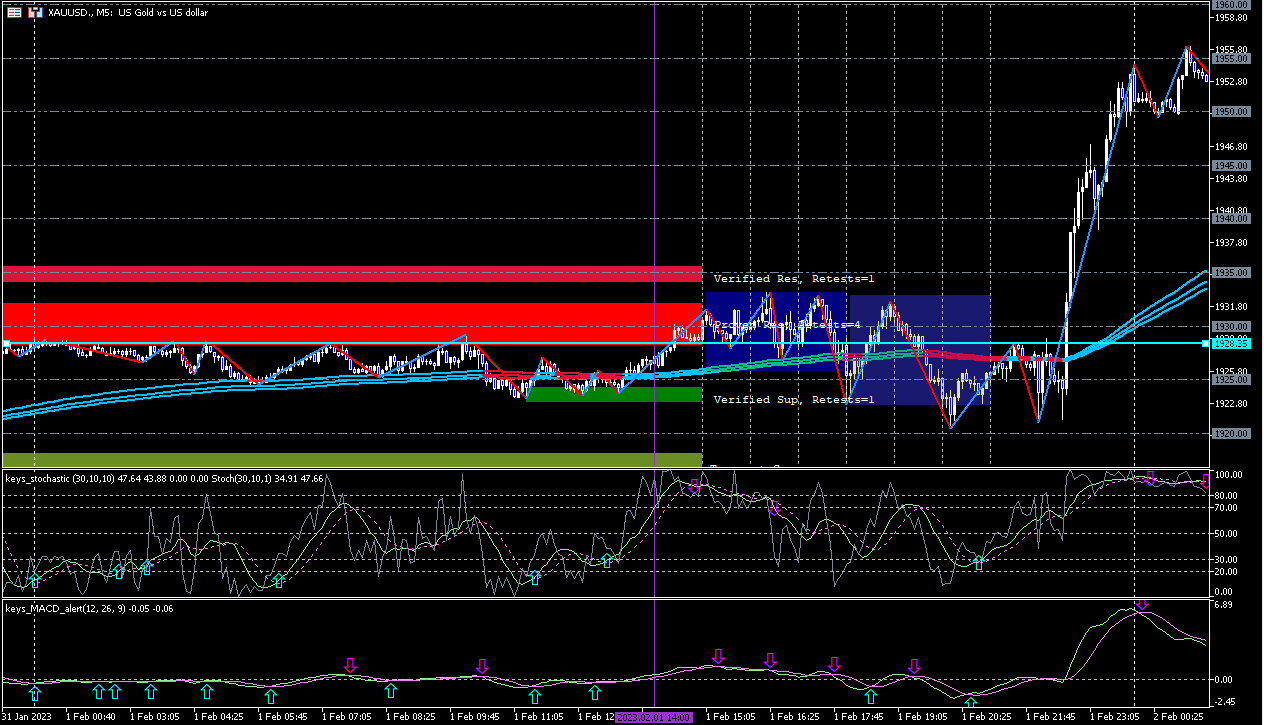1264x725 pixels.
Task: Click the 1 Feb 11:05 time label
Action: (538, 717)
